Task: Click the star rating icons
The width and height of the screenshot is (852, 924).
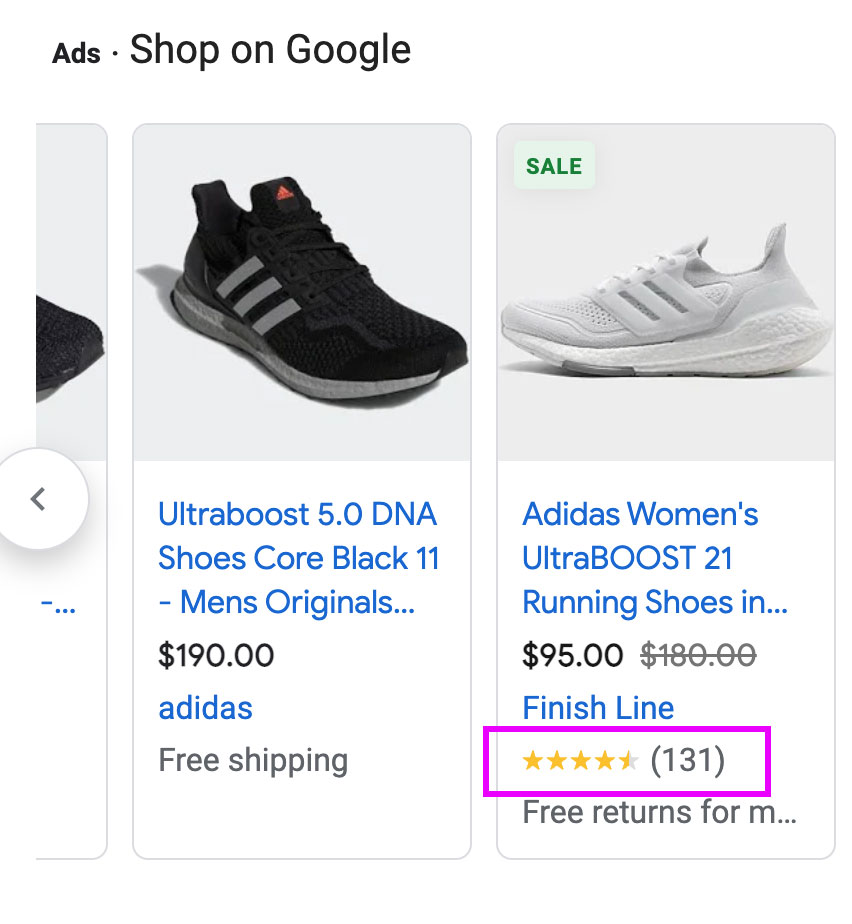Action: (x=579, y=761)
